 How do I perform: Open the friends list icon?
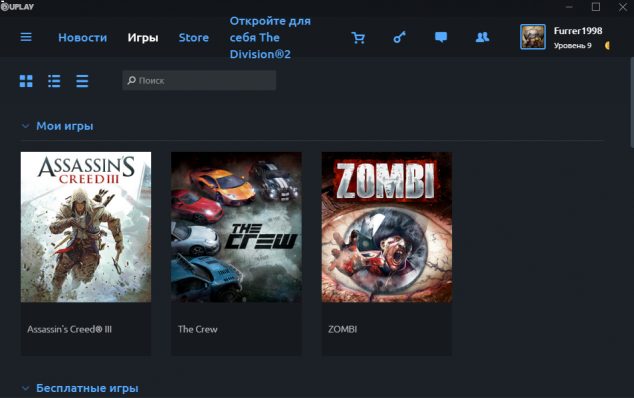pyautogui.click(x=482, y=38)
